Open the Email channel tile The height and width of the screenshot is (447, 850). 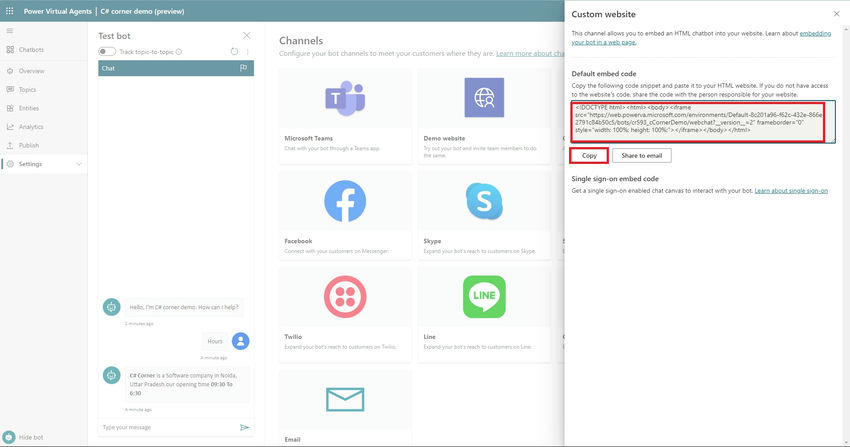345,409
